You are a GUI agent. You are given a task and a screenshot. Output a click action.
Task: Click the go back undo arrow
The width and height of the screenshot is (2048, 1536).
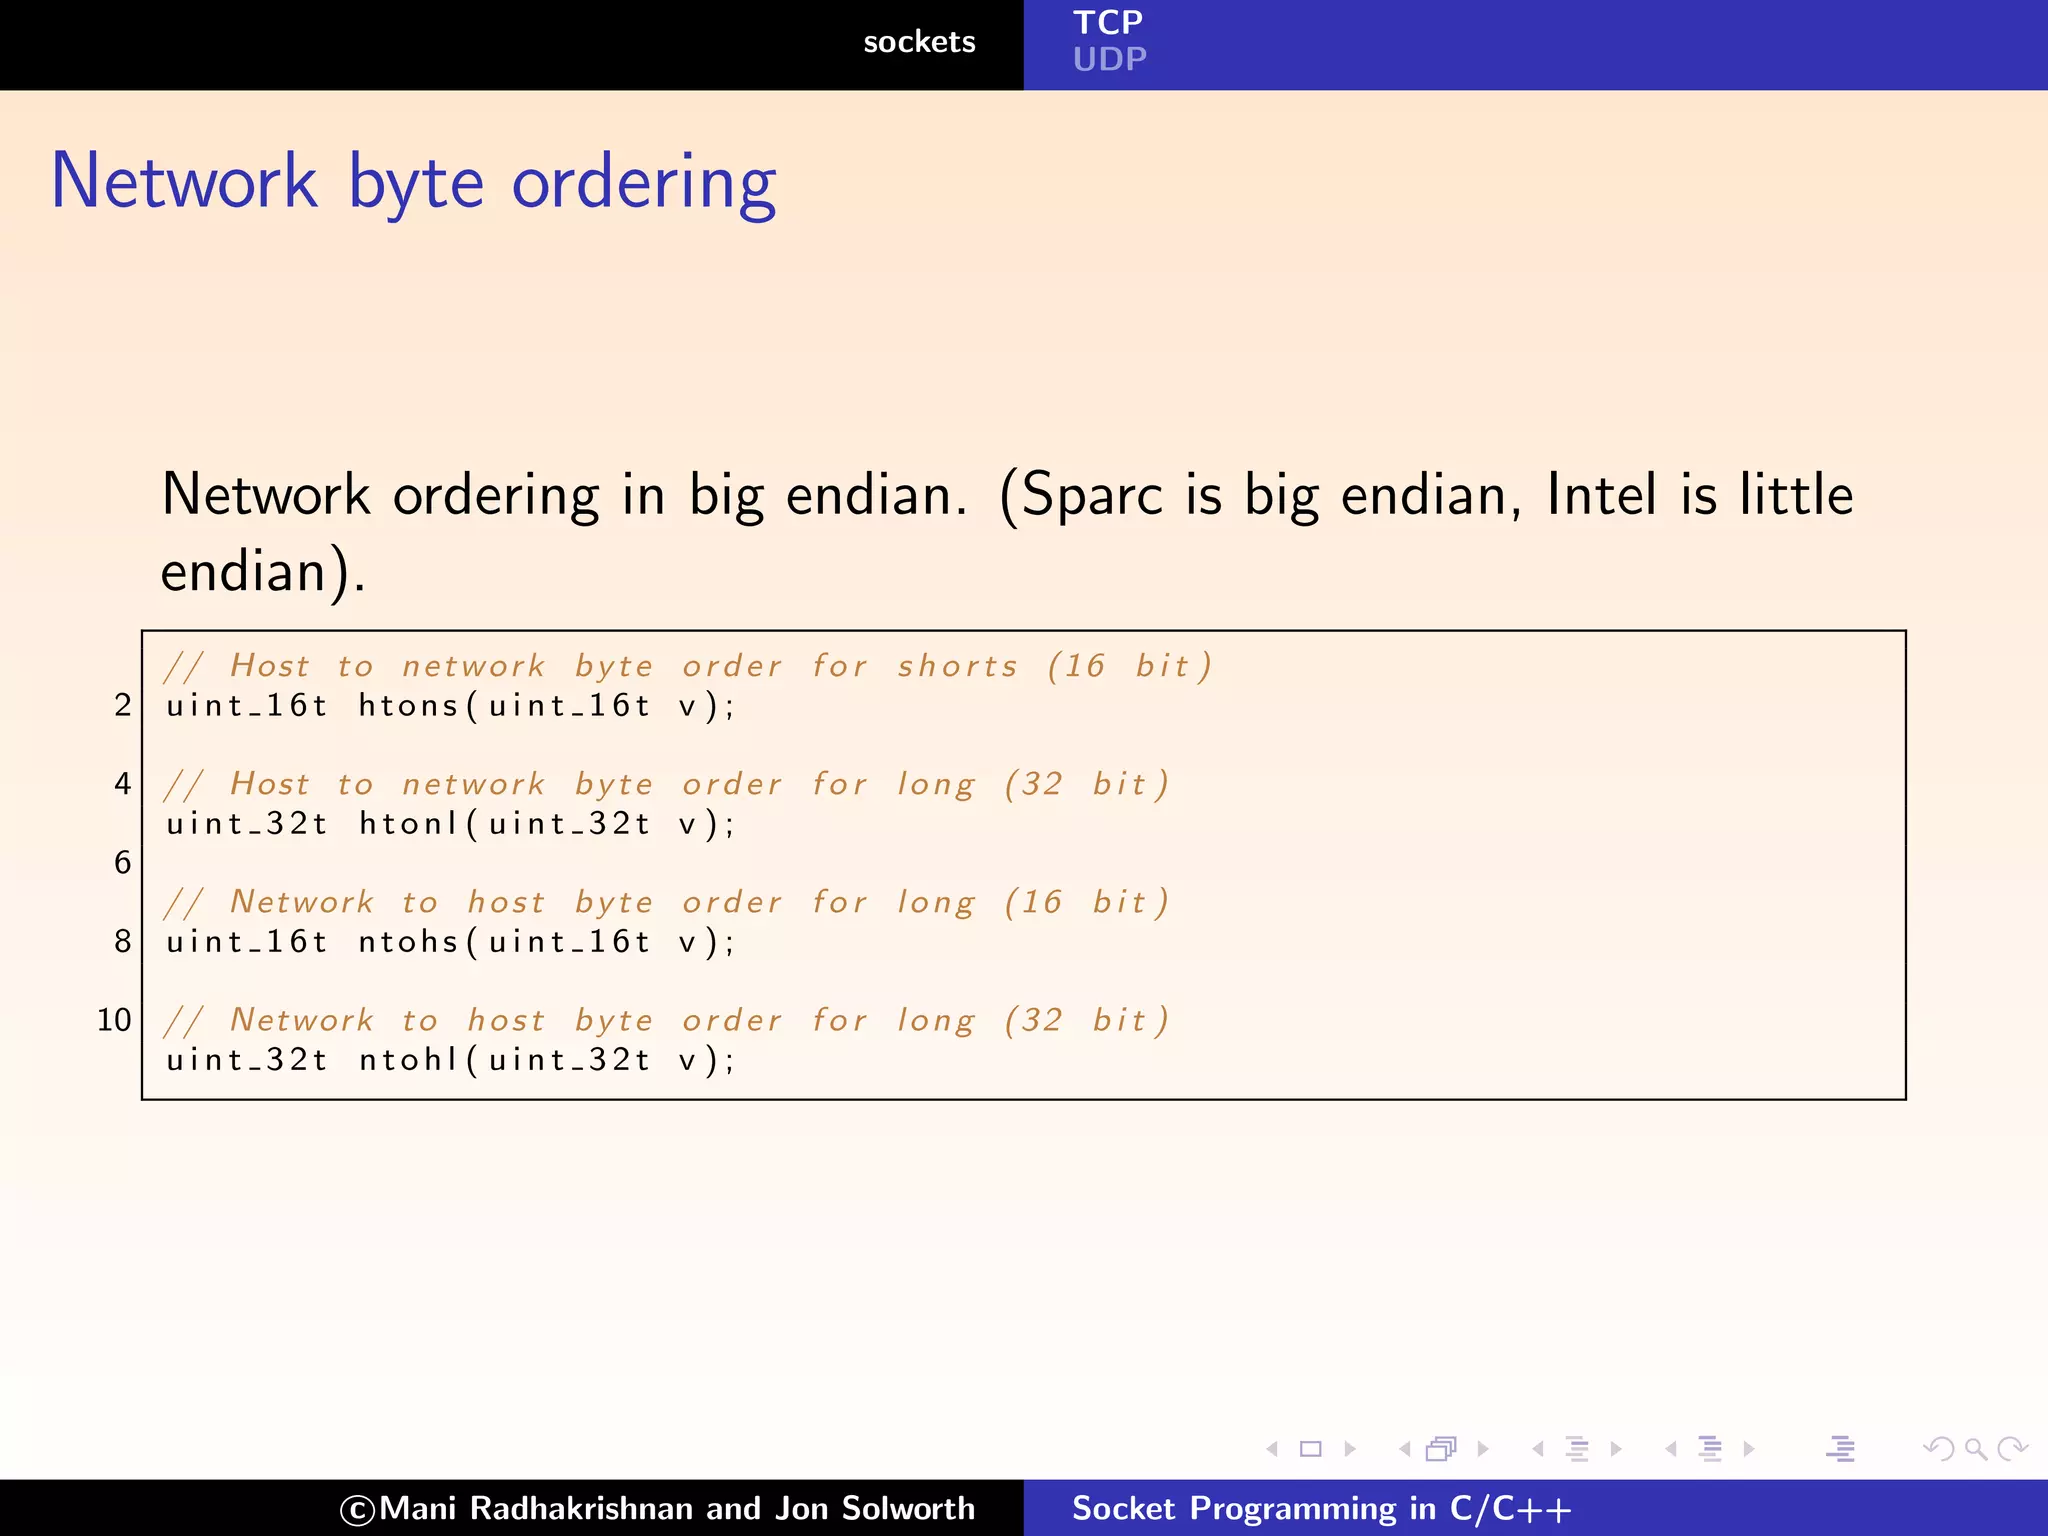pos(1938,1449)
